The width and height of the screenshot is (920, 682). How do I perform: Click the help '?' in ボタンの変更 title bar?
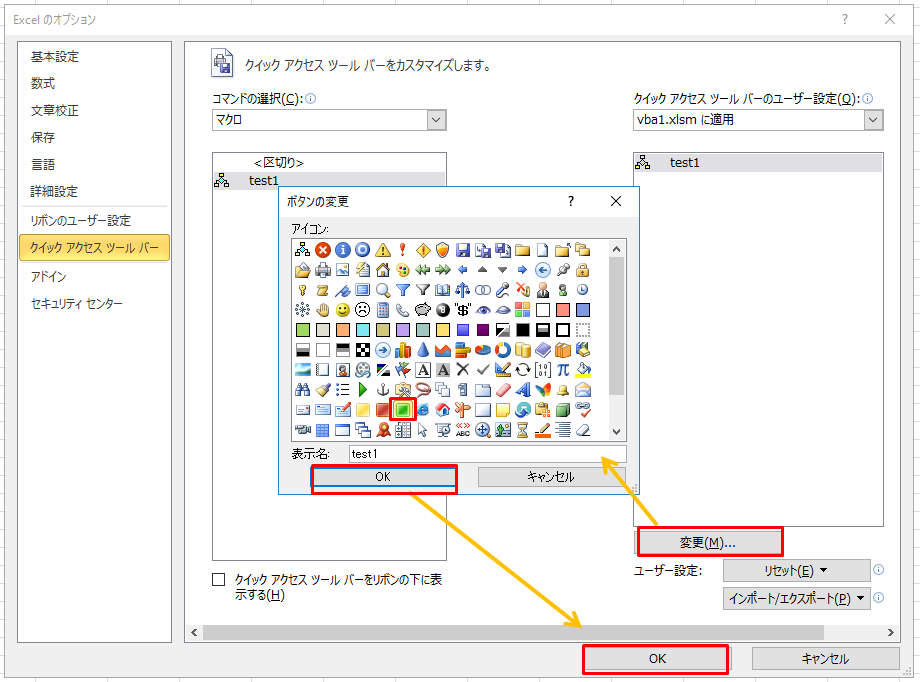pos(571,201)
